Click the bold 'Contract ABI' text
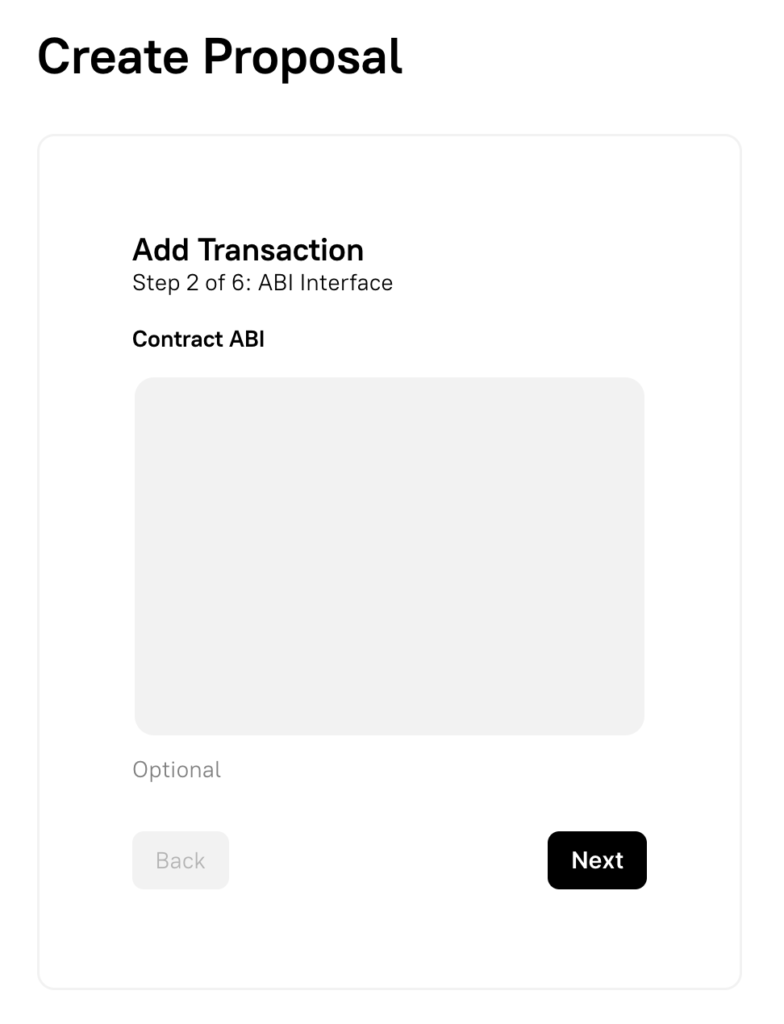This screenshot has height=1024, width=784. coord(198,339)
